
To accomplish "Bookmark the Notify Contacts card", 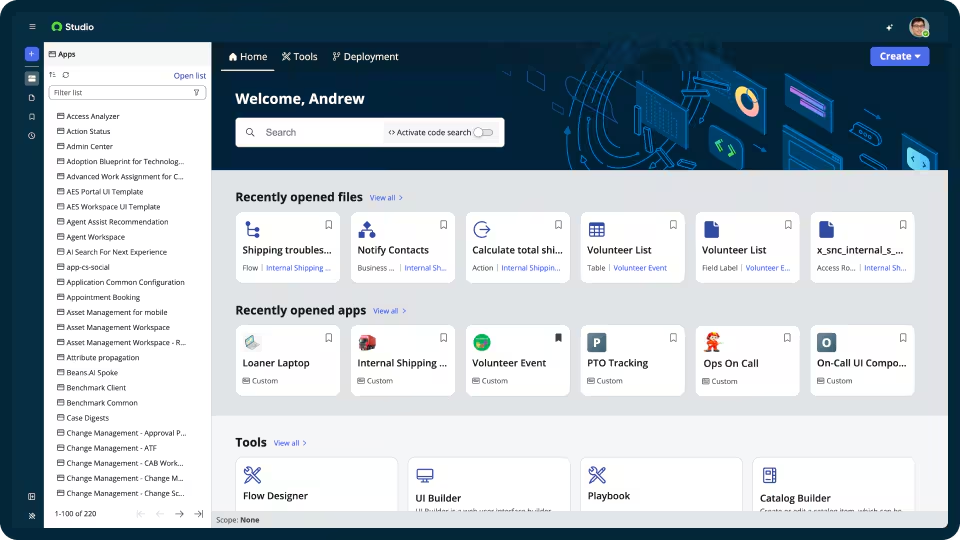I will 444,225.
